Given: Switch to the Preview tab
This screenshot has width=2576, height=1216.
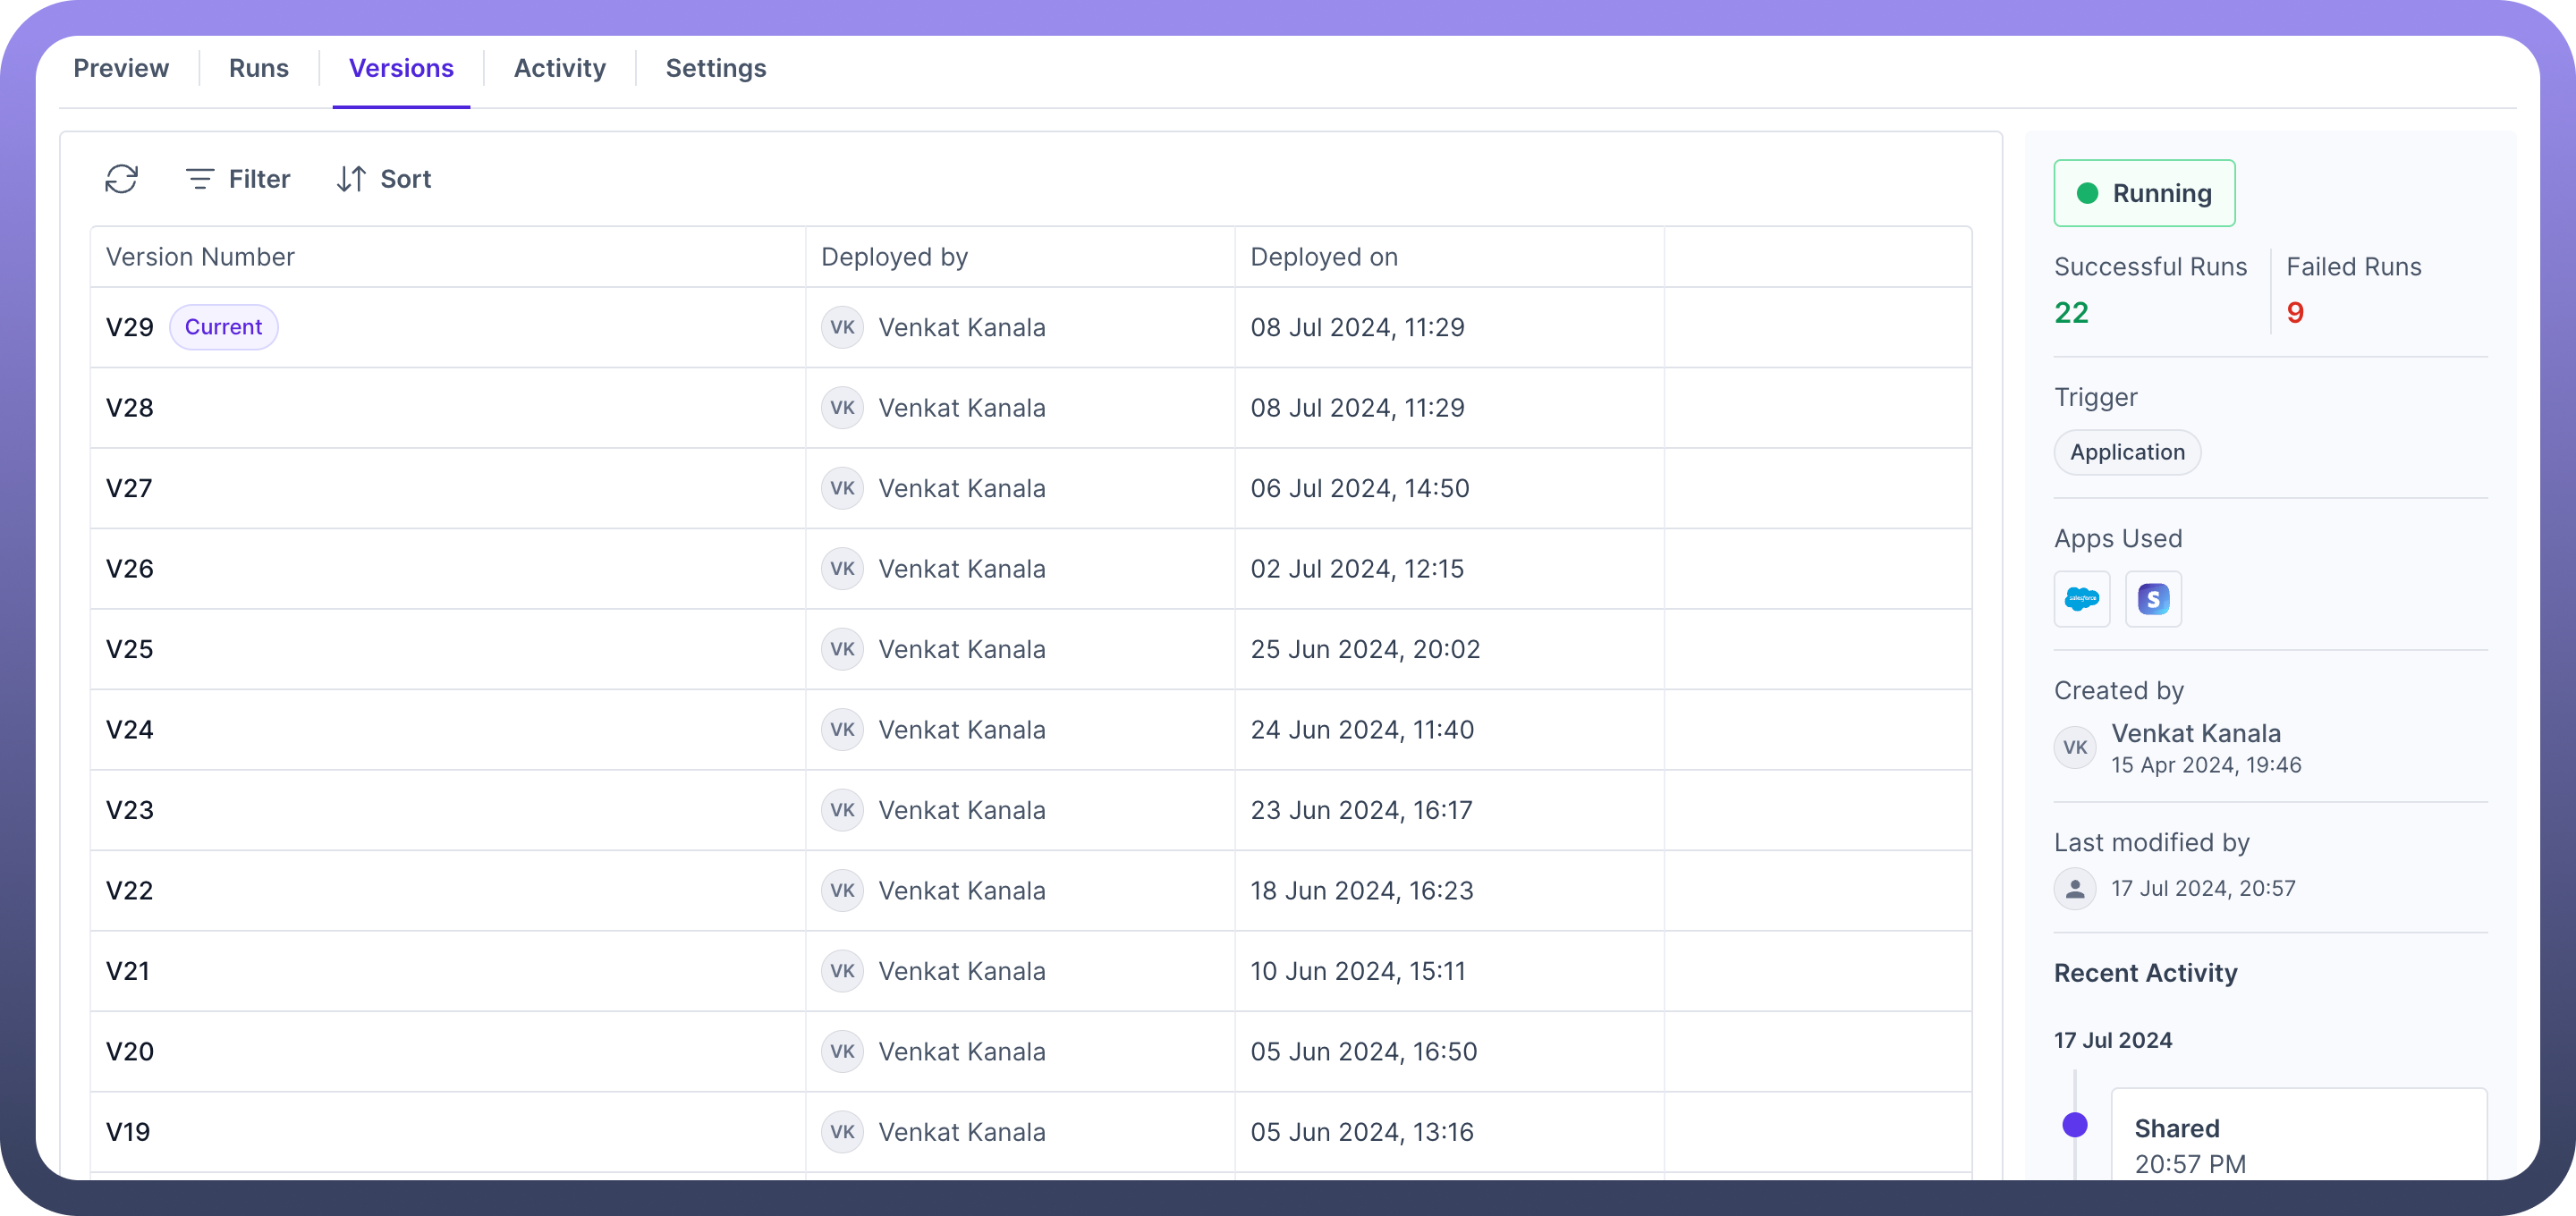Looking at the screenshot, I should coord(121,68).
